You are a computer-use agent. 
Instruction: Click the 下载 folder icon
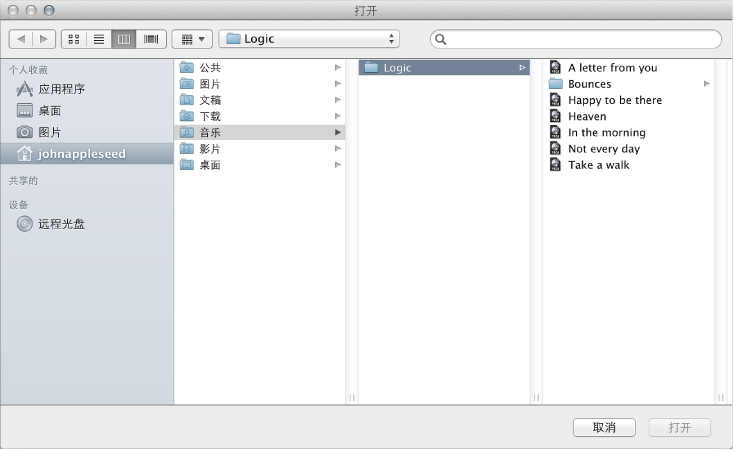pos(187,116)
